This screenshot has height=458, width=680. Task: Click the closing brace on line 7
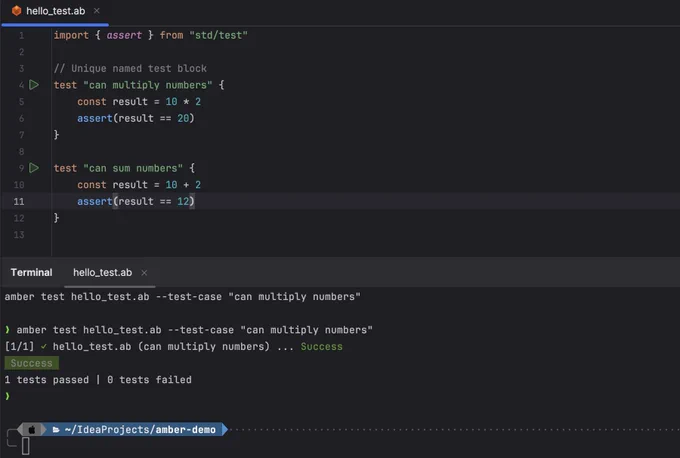pyautogui.click(x=56, y=135)
